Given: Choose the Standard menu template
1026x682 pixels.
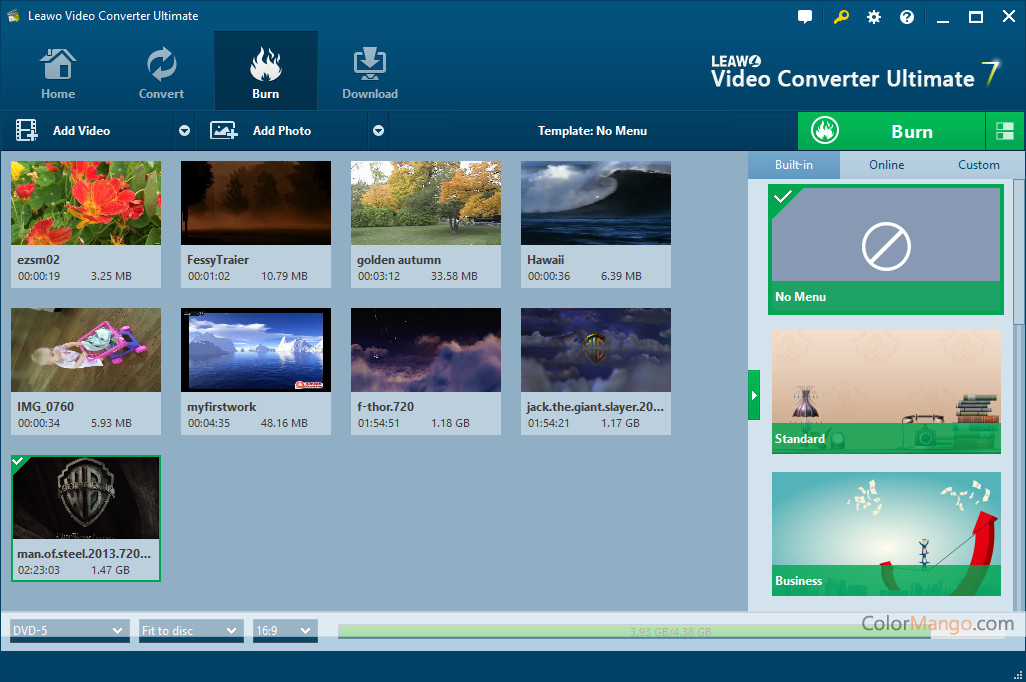Looking at the screenshot, I should tap(886, 391).
